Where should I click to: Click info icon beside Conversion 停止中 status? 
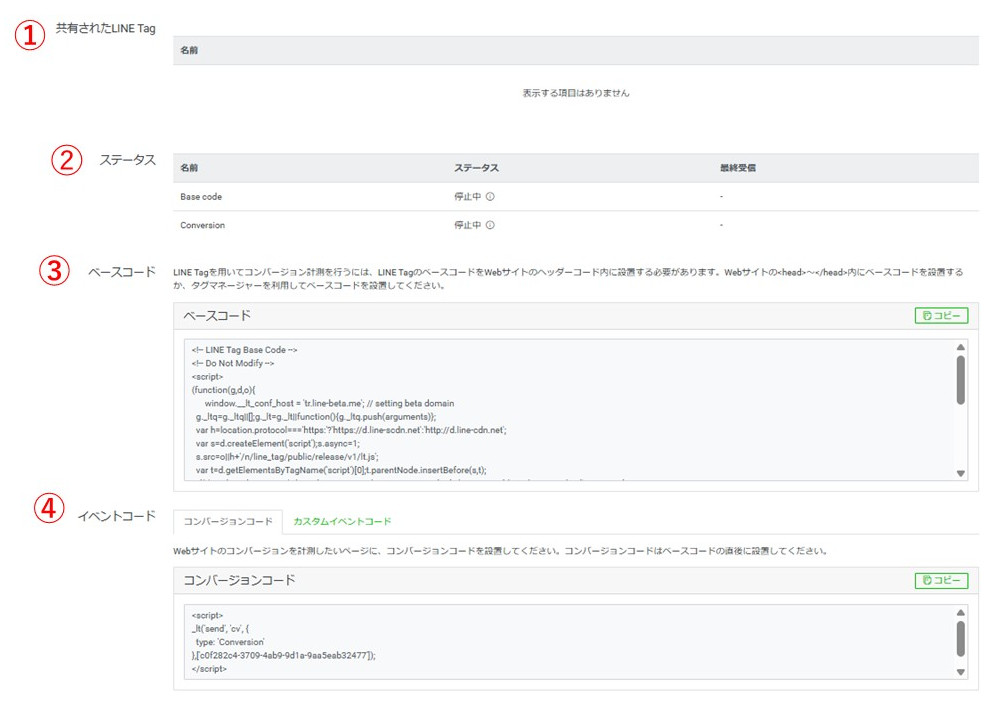(491, 225)
